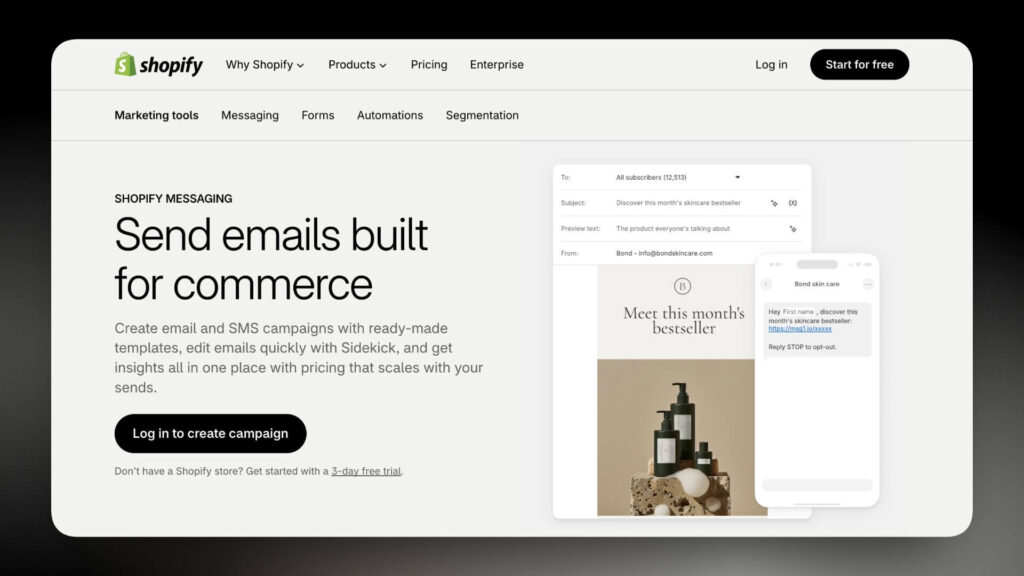
Task: Open the Forms tab
Action: coord(317,115)
